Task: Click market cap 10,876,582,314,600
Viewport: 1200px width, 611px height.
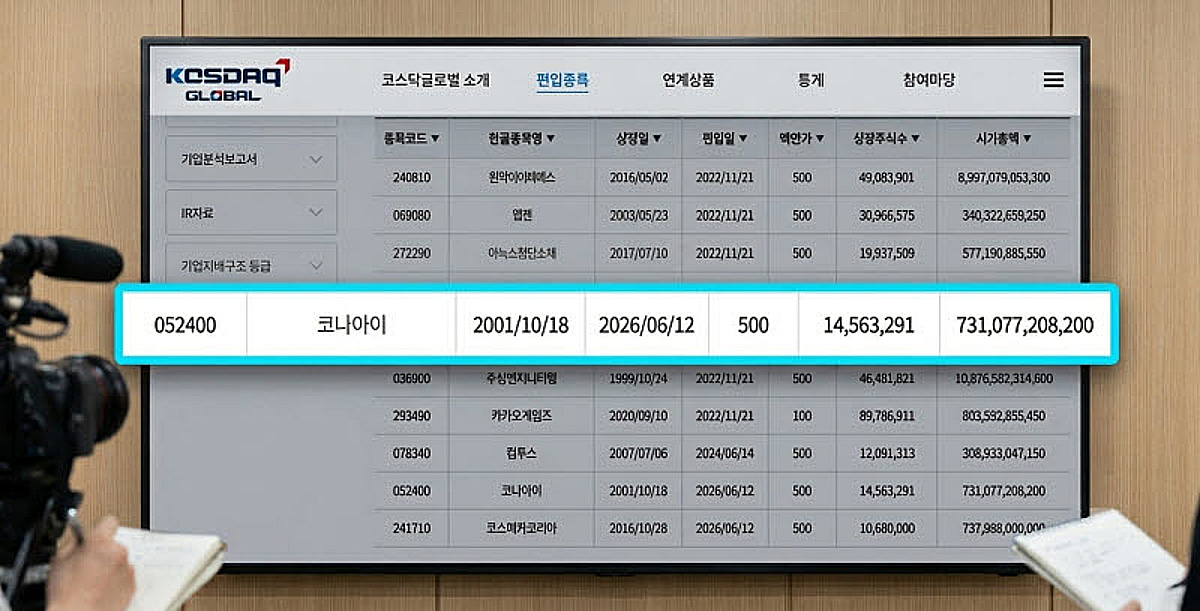Action: pyautogui.click(x=1004, y=378)
